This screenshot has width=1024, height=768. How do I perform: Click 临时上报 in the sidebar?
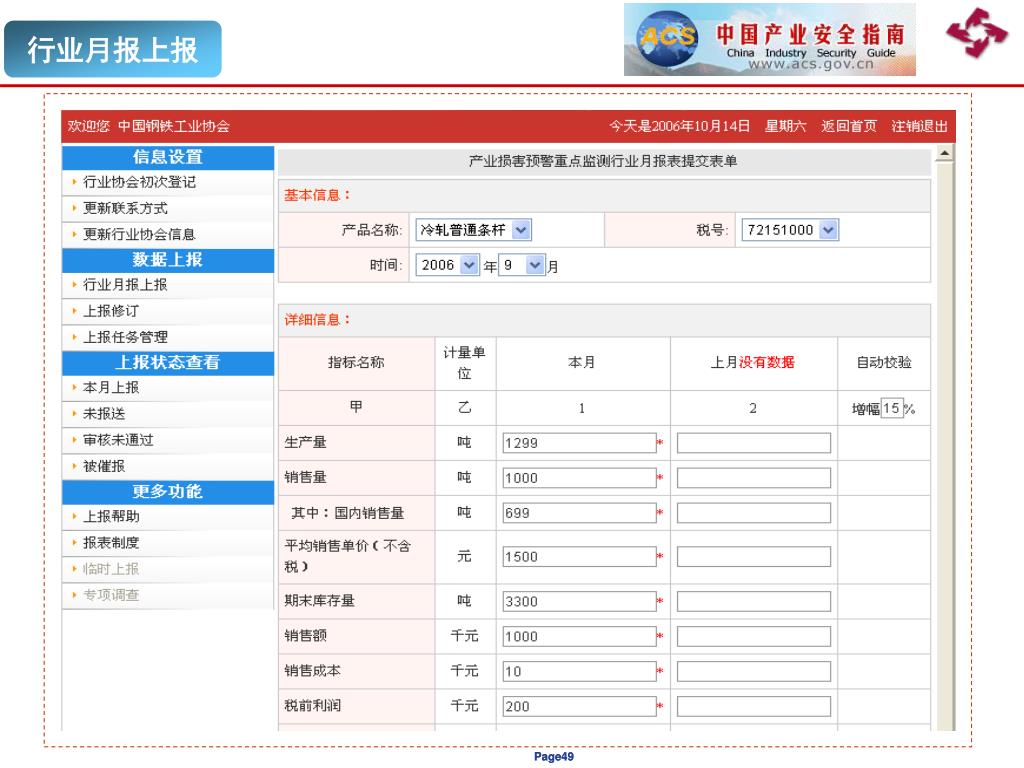(110, 569)
